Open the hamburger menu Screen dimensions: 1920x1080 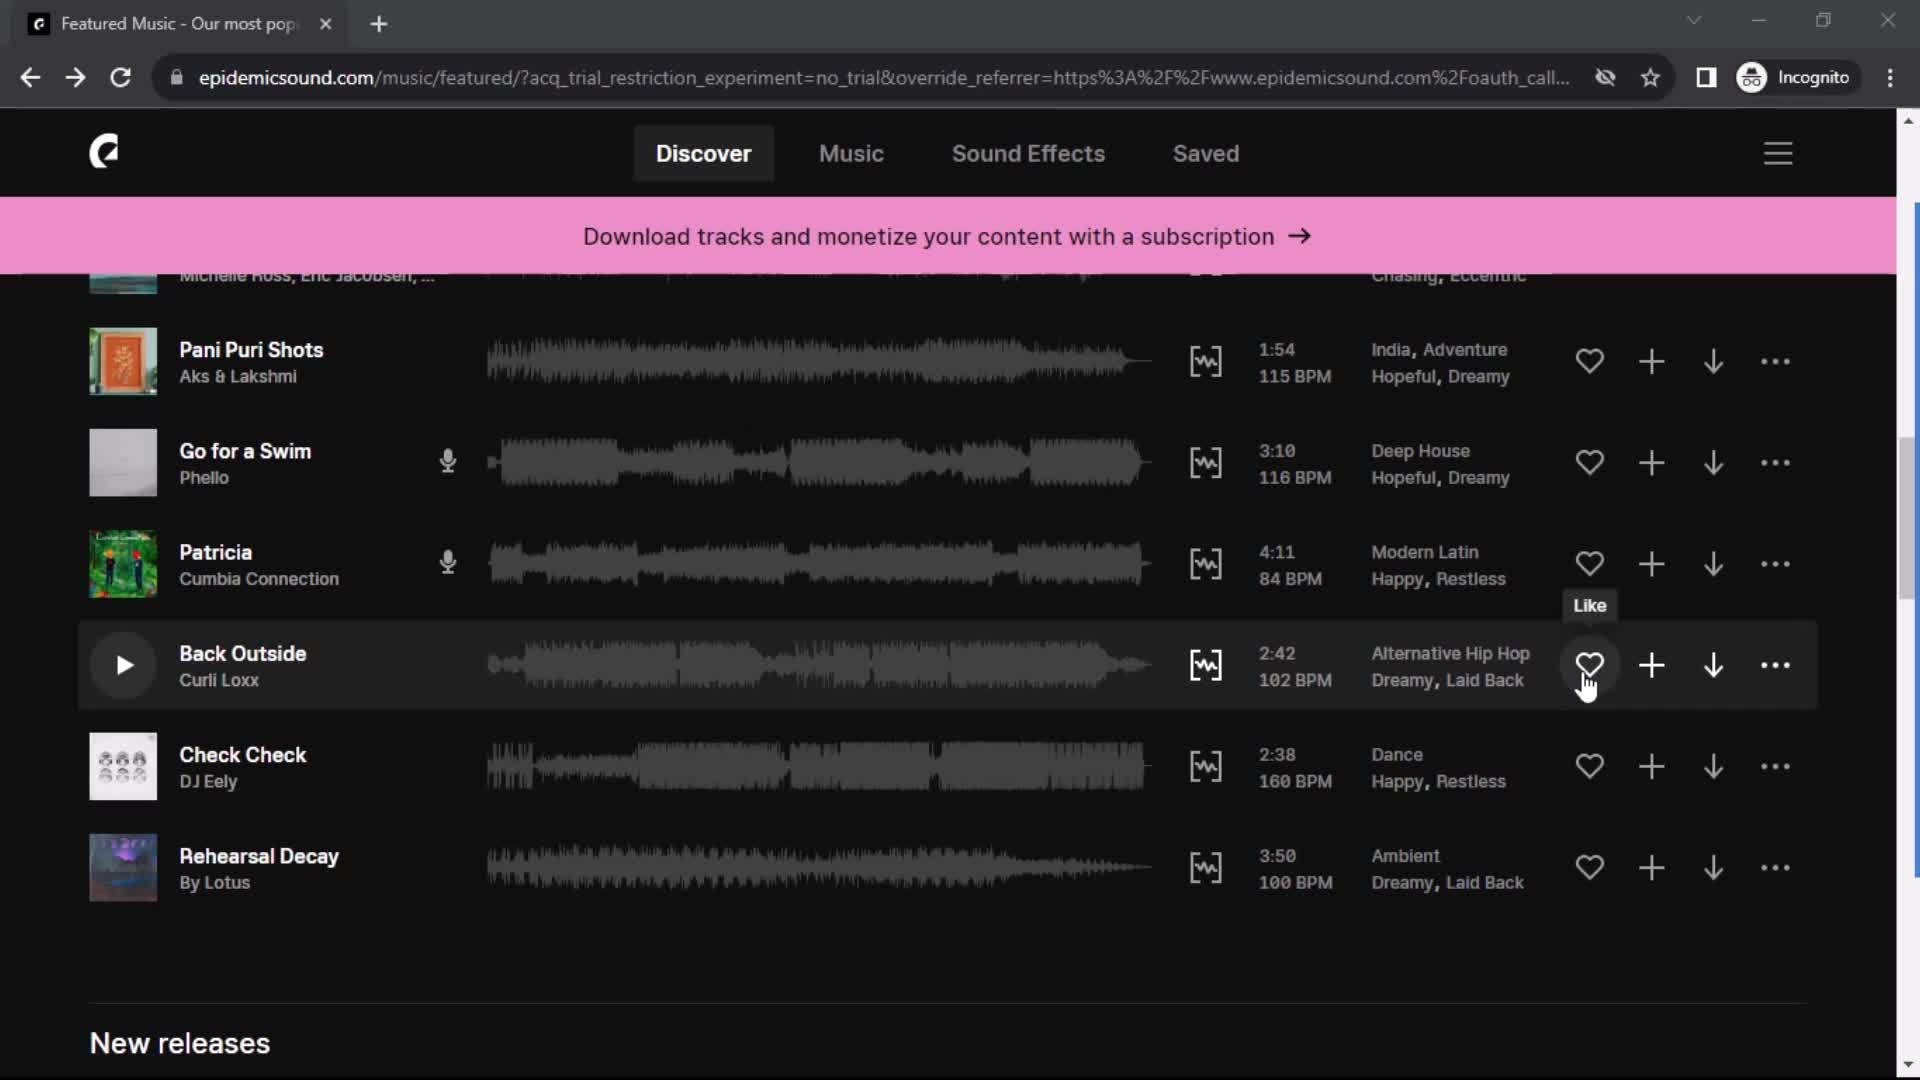click(x=1777, y=153)
